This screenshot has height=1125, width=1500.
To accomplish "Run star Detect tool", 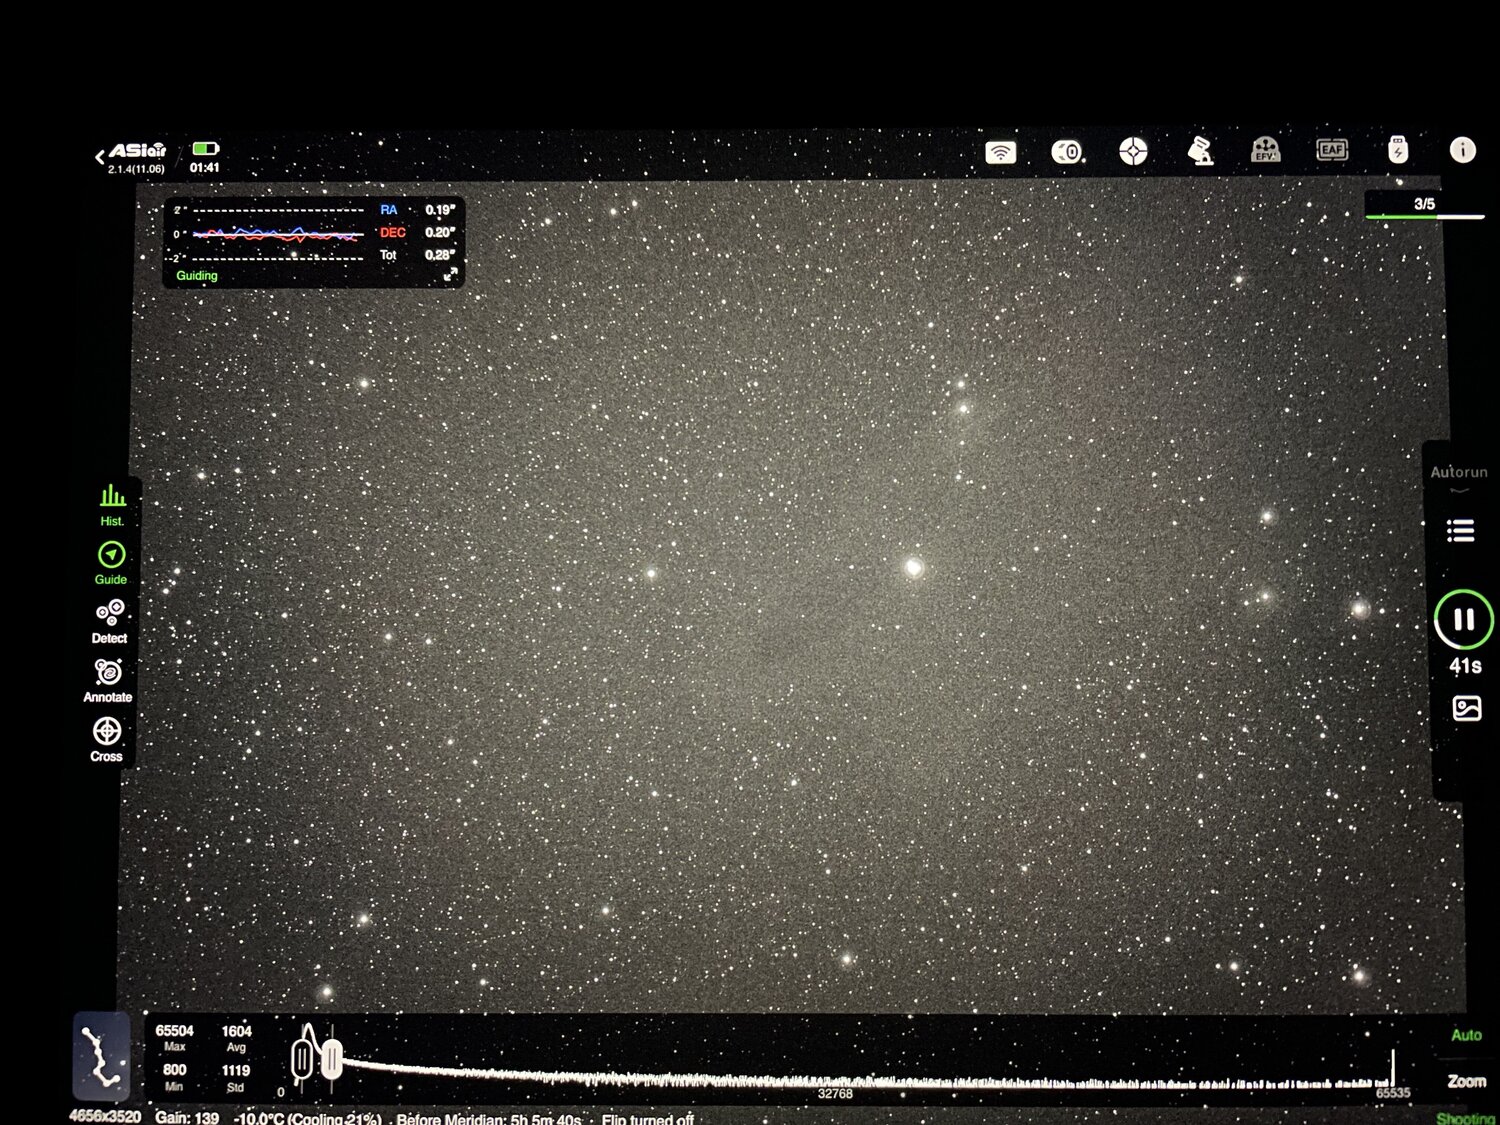I will [x=109, y=621].
